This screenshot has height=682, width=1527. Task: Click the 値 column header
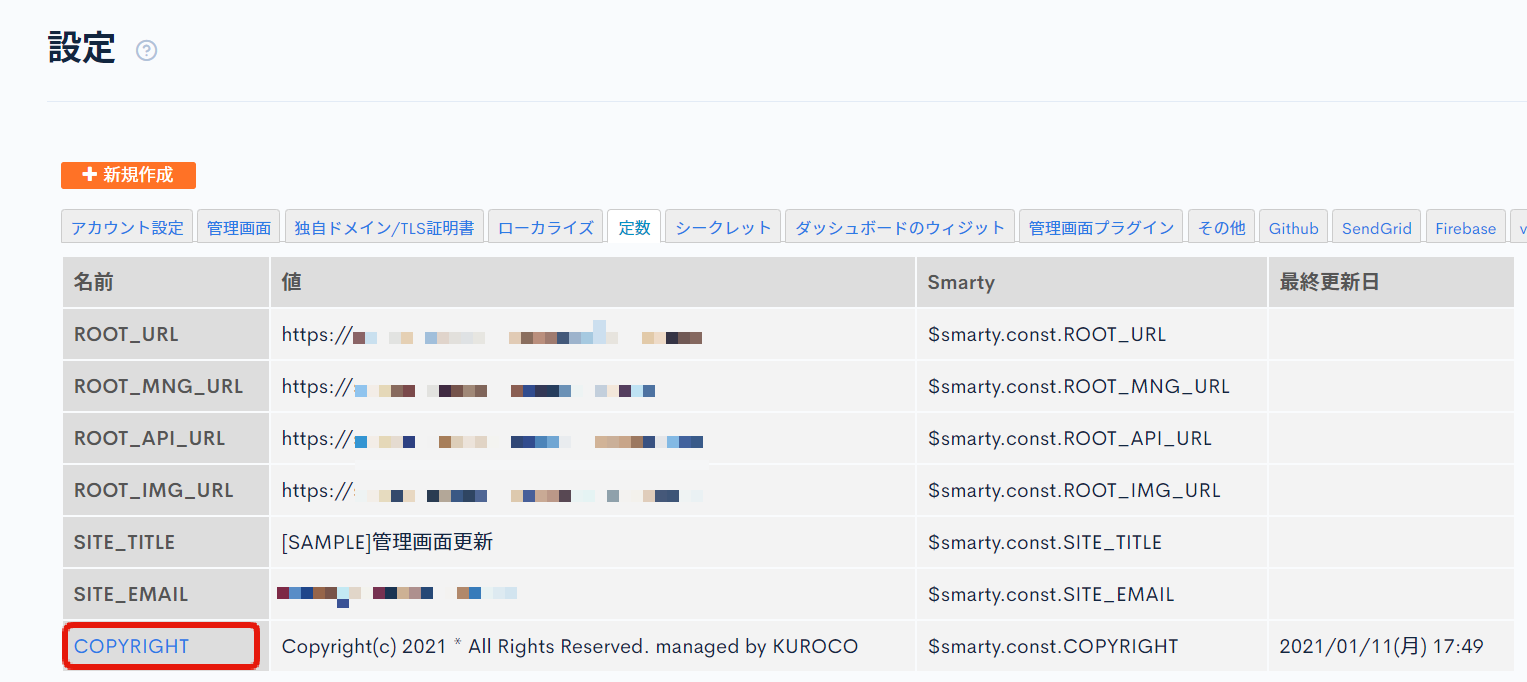coord(593,282)
